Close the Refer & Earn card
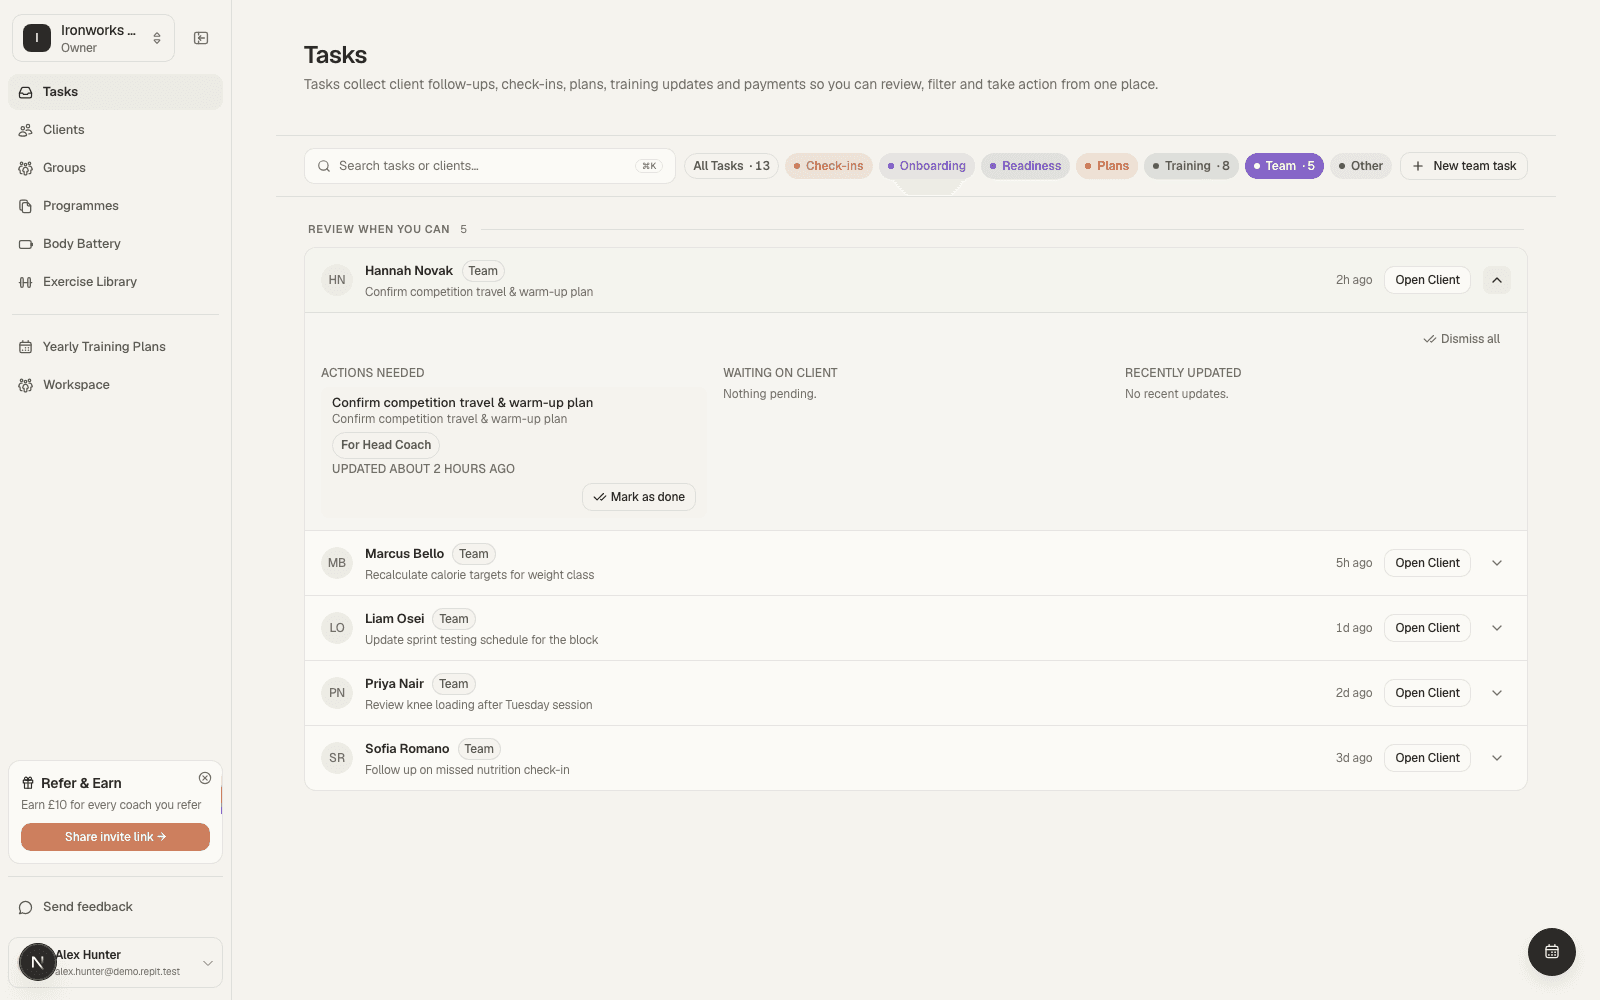Screen dimensions: 1600x1000 205,778
